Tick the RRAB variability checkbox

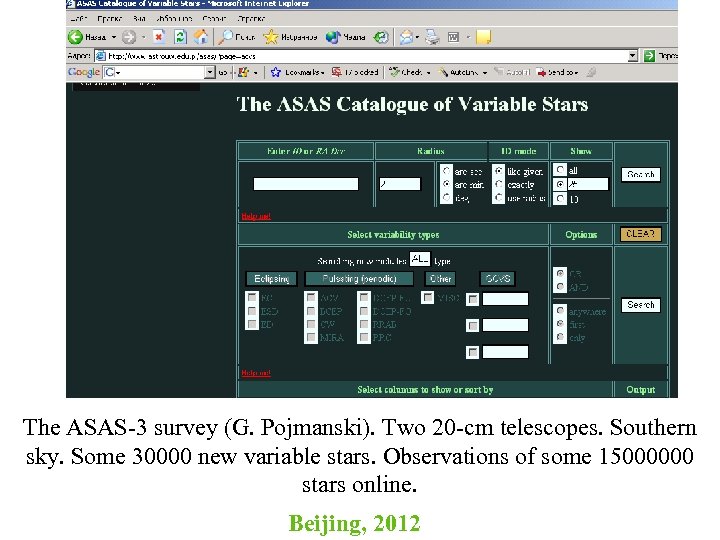(x=364, y=324)
